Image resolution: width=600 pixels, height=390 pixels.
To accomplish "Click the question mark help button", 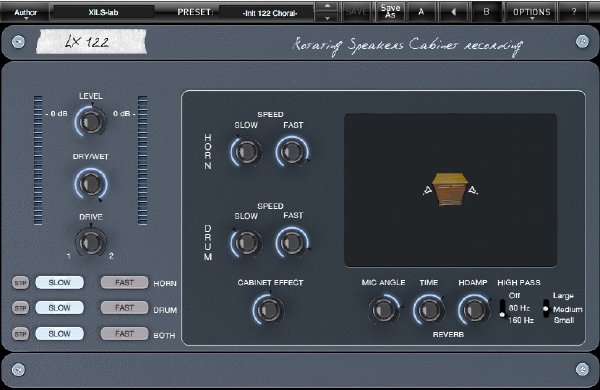I will 574,12.
